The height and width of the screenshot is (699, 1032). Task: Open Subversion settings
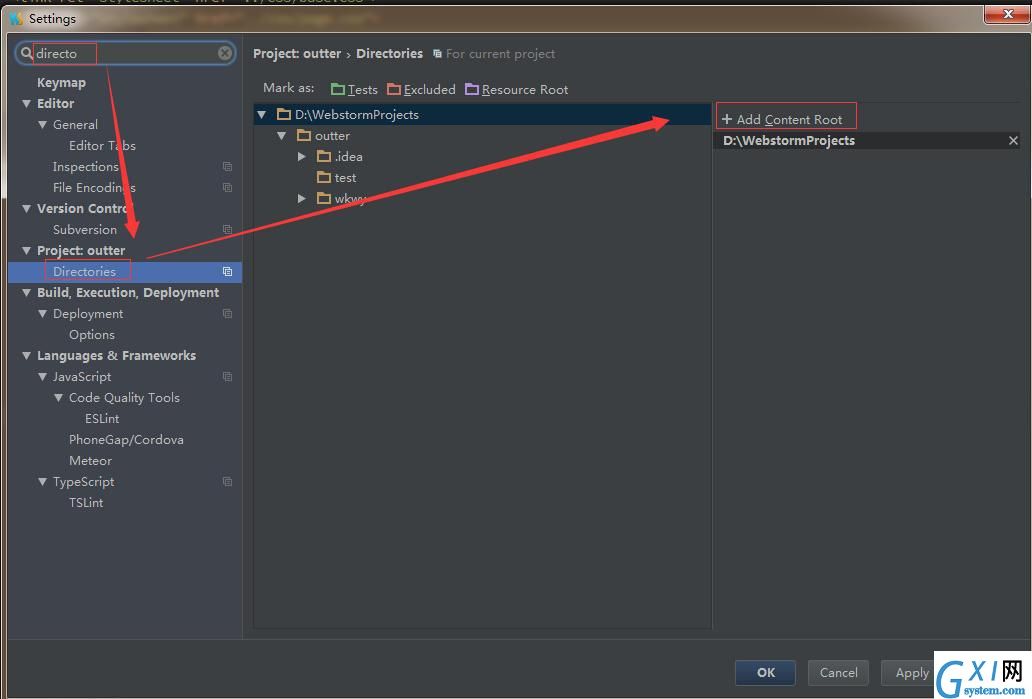tap(85, 230)
